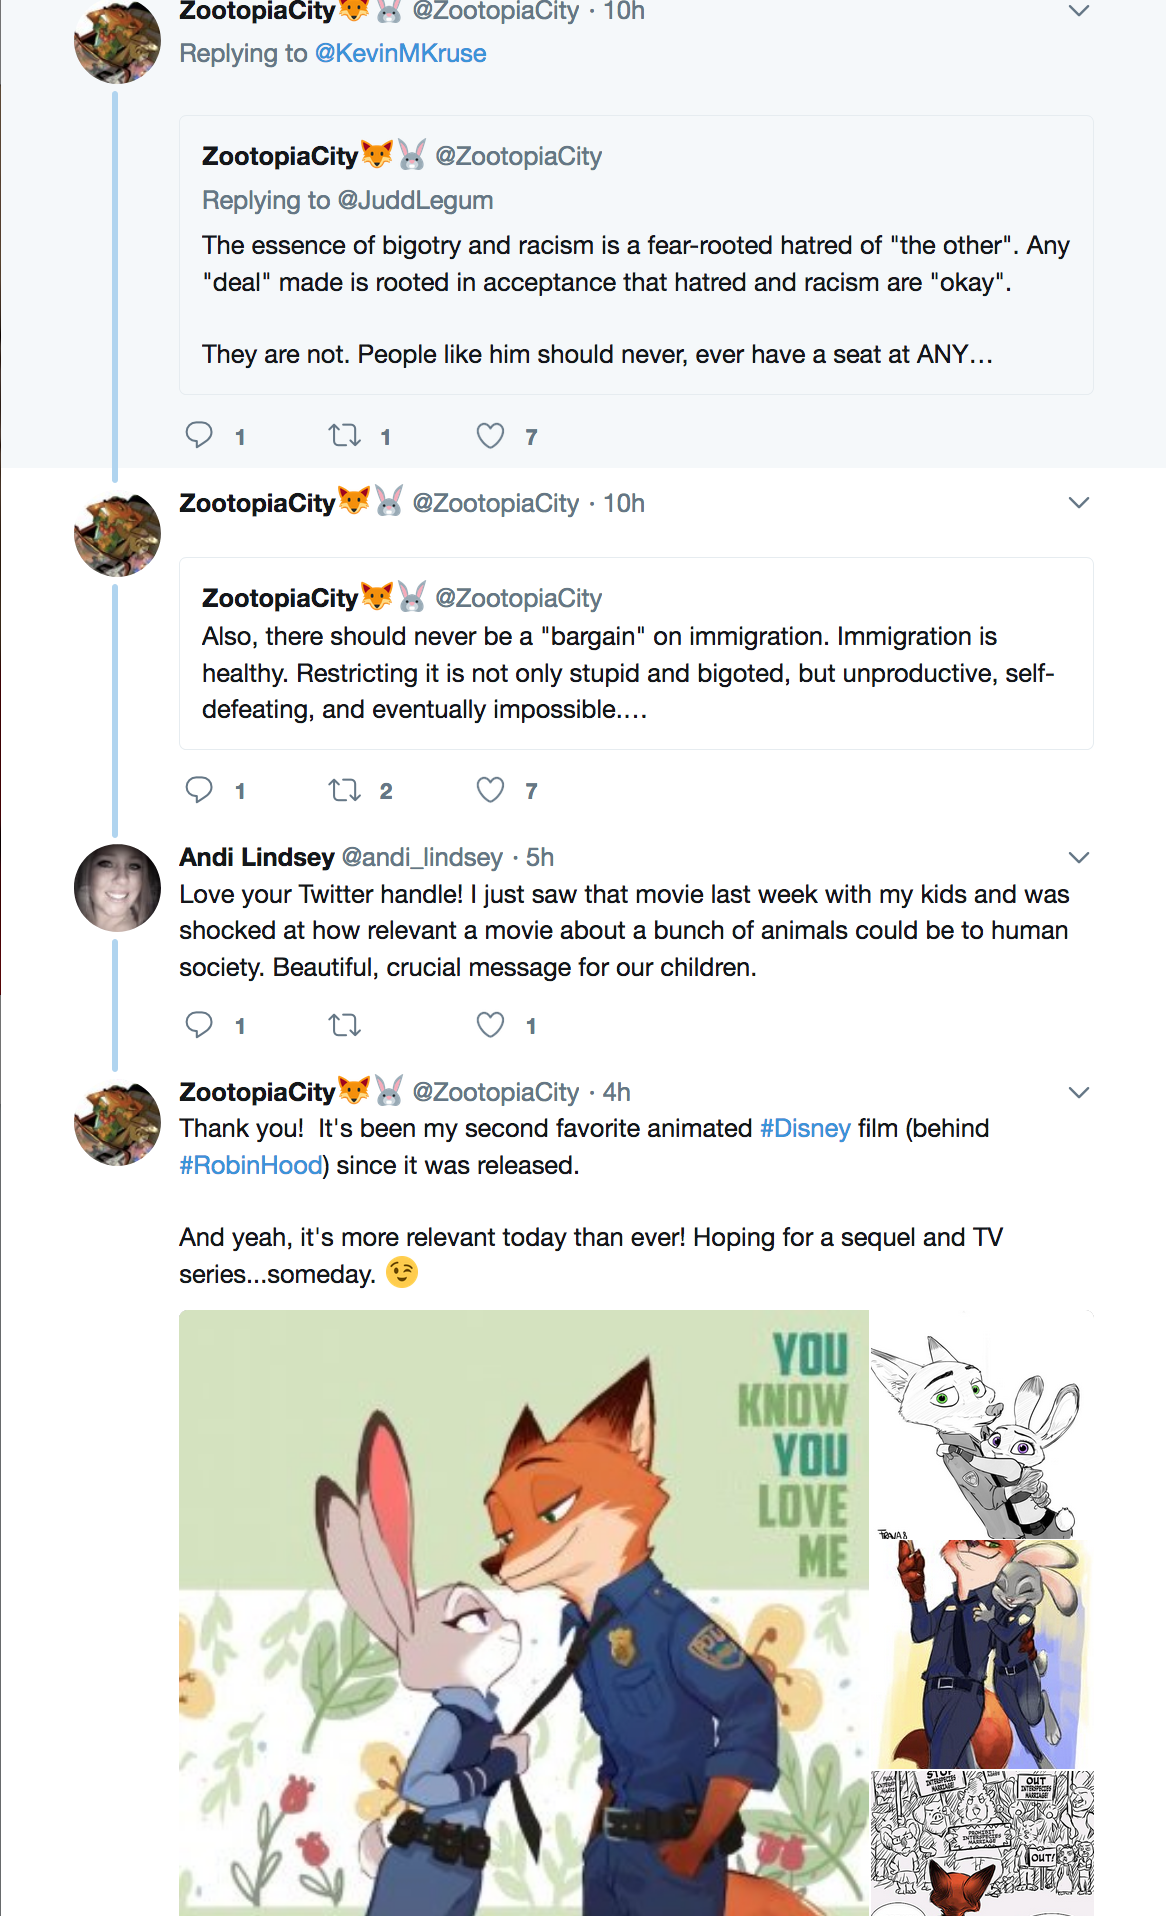The width and height of the screenshot is (1166, 1916).
Task: Expand options menu for Andi Lindsey's tweet
Action: click(1078, 857)
